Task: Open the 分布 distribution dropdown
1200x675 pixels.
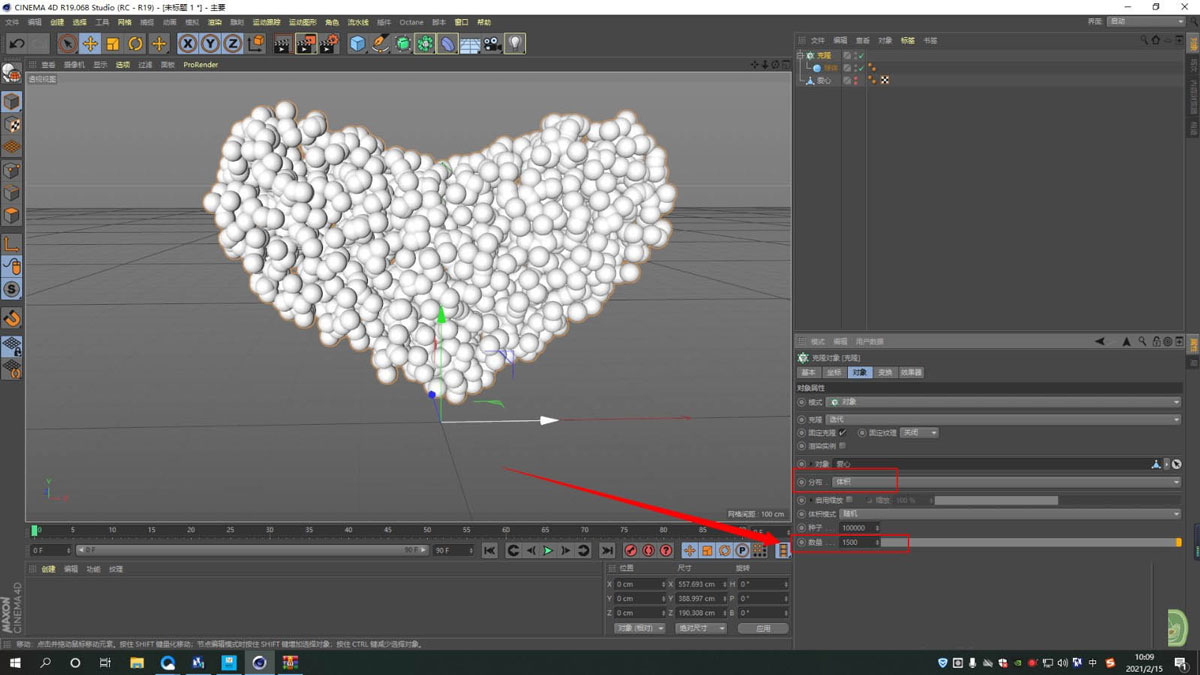Action: pyautogui.click(x=1005, y=482)
